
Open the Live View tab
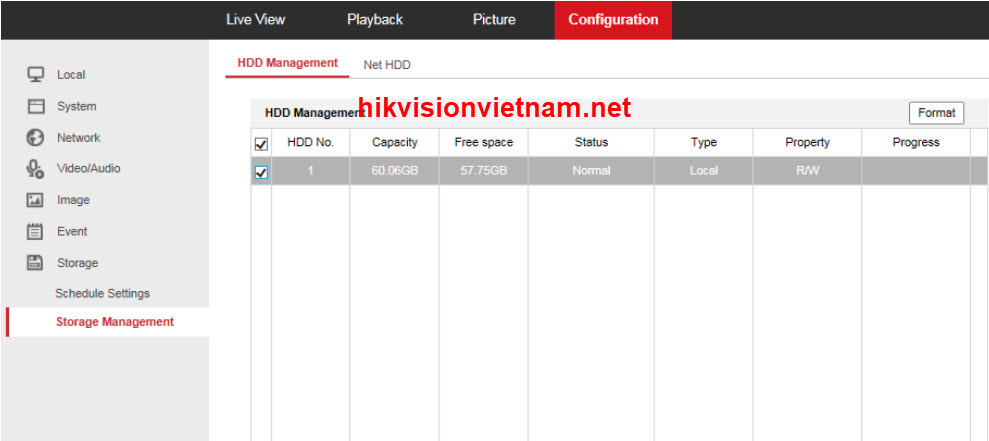(255, 20)
